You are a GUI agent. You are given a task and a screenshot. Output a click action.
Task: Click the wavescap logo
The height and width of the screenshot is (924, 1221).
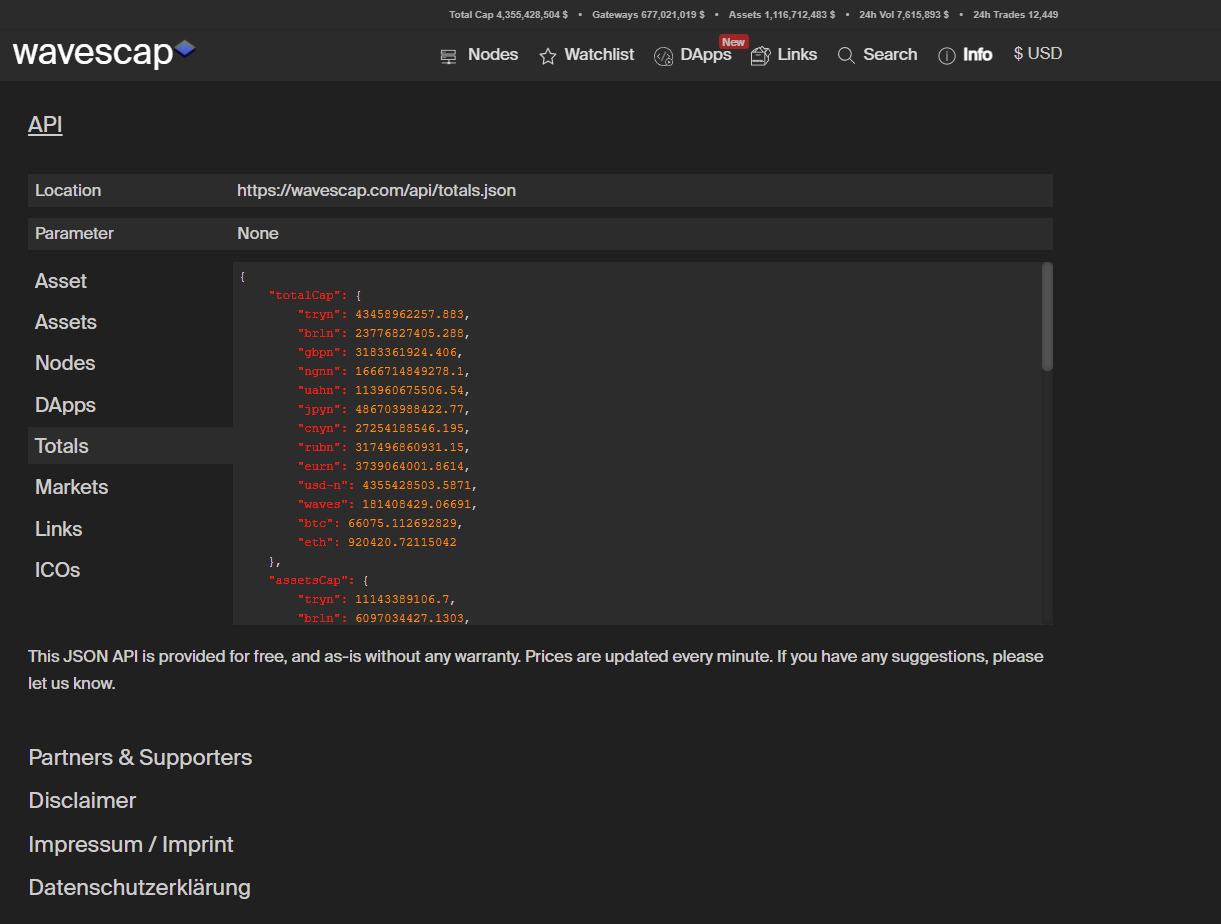point(104,51)
